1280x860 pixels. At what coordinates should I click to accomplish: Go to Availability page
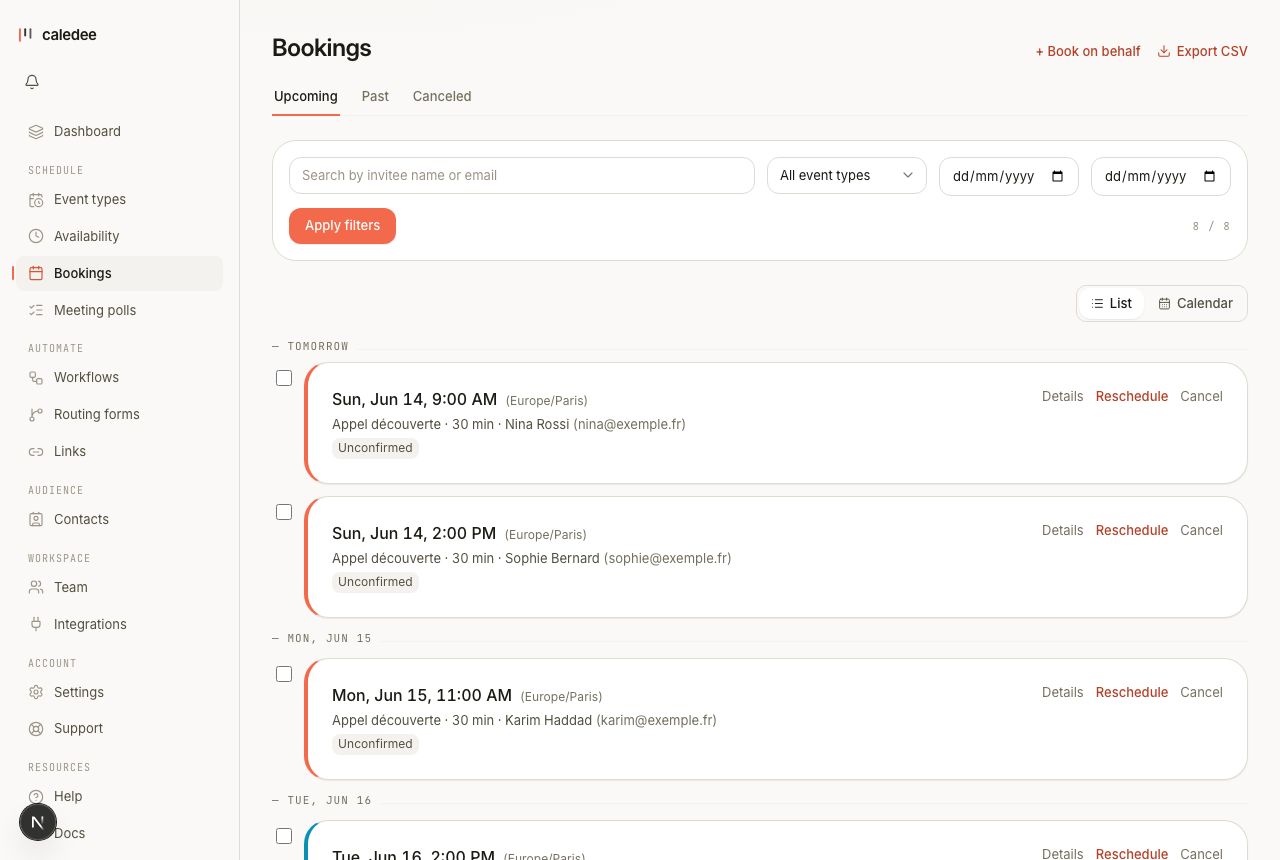click(120, 236)
